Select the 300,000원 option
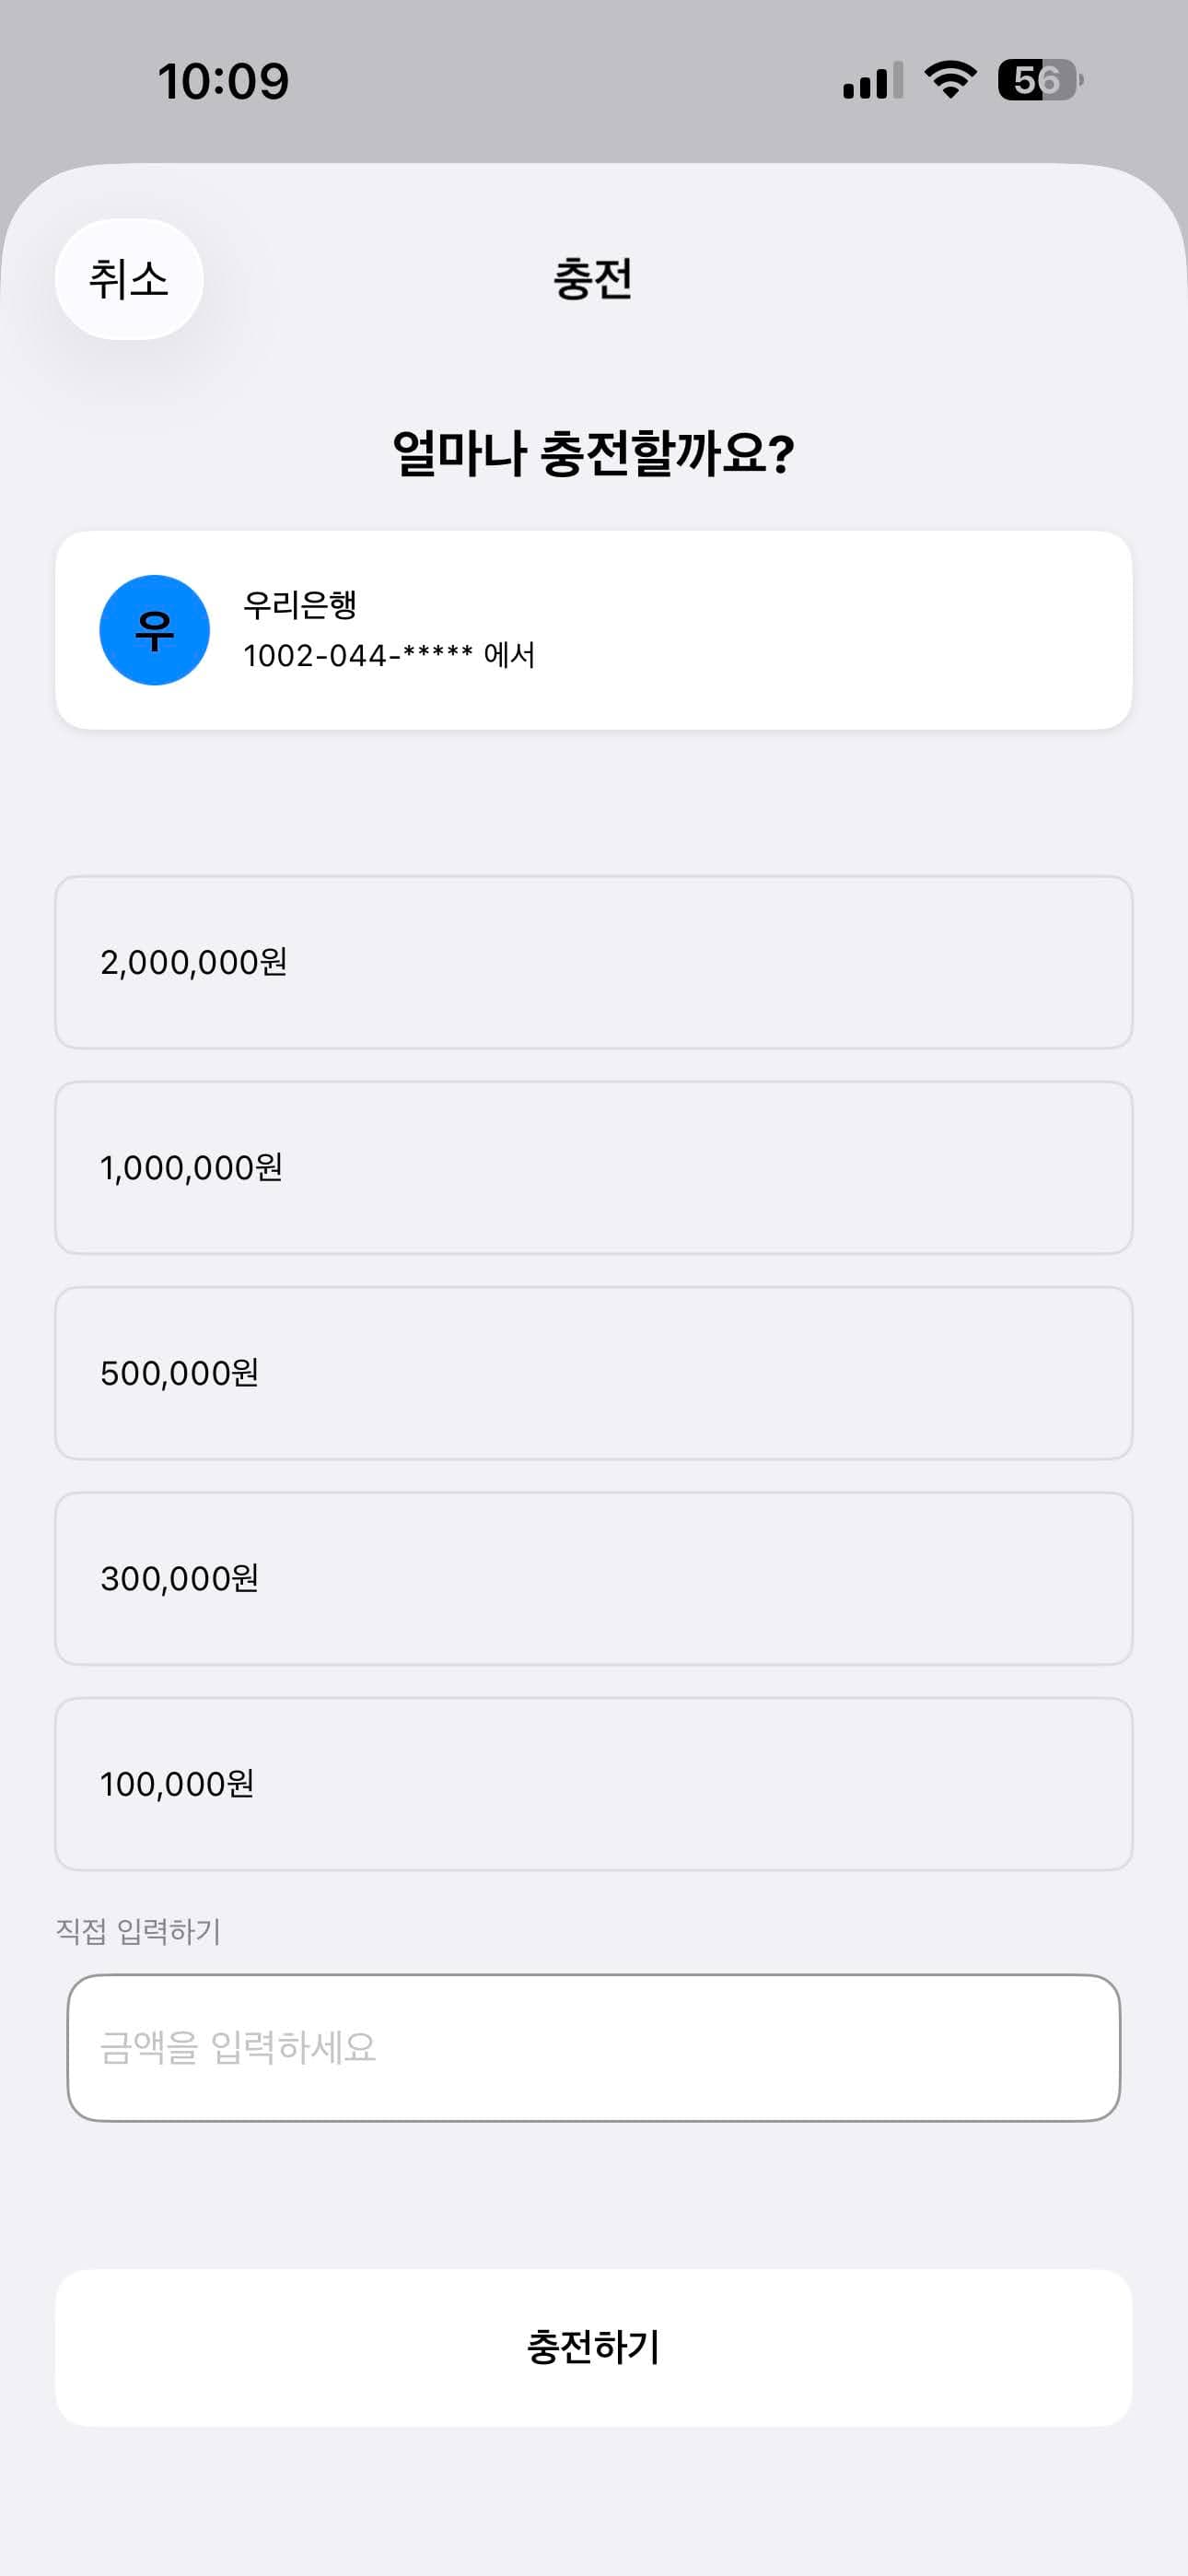Image resolution: width=1188 pixels, height=2576 pixels. tap(593, 1578)
